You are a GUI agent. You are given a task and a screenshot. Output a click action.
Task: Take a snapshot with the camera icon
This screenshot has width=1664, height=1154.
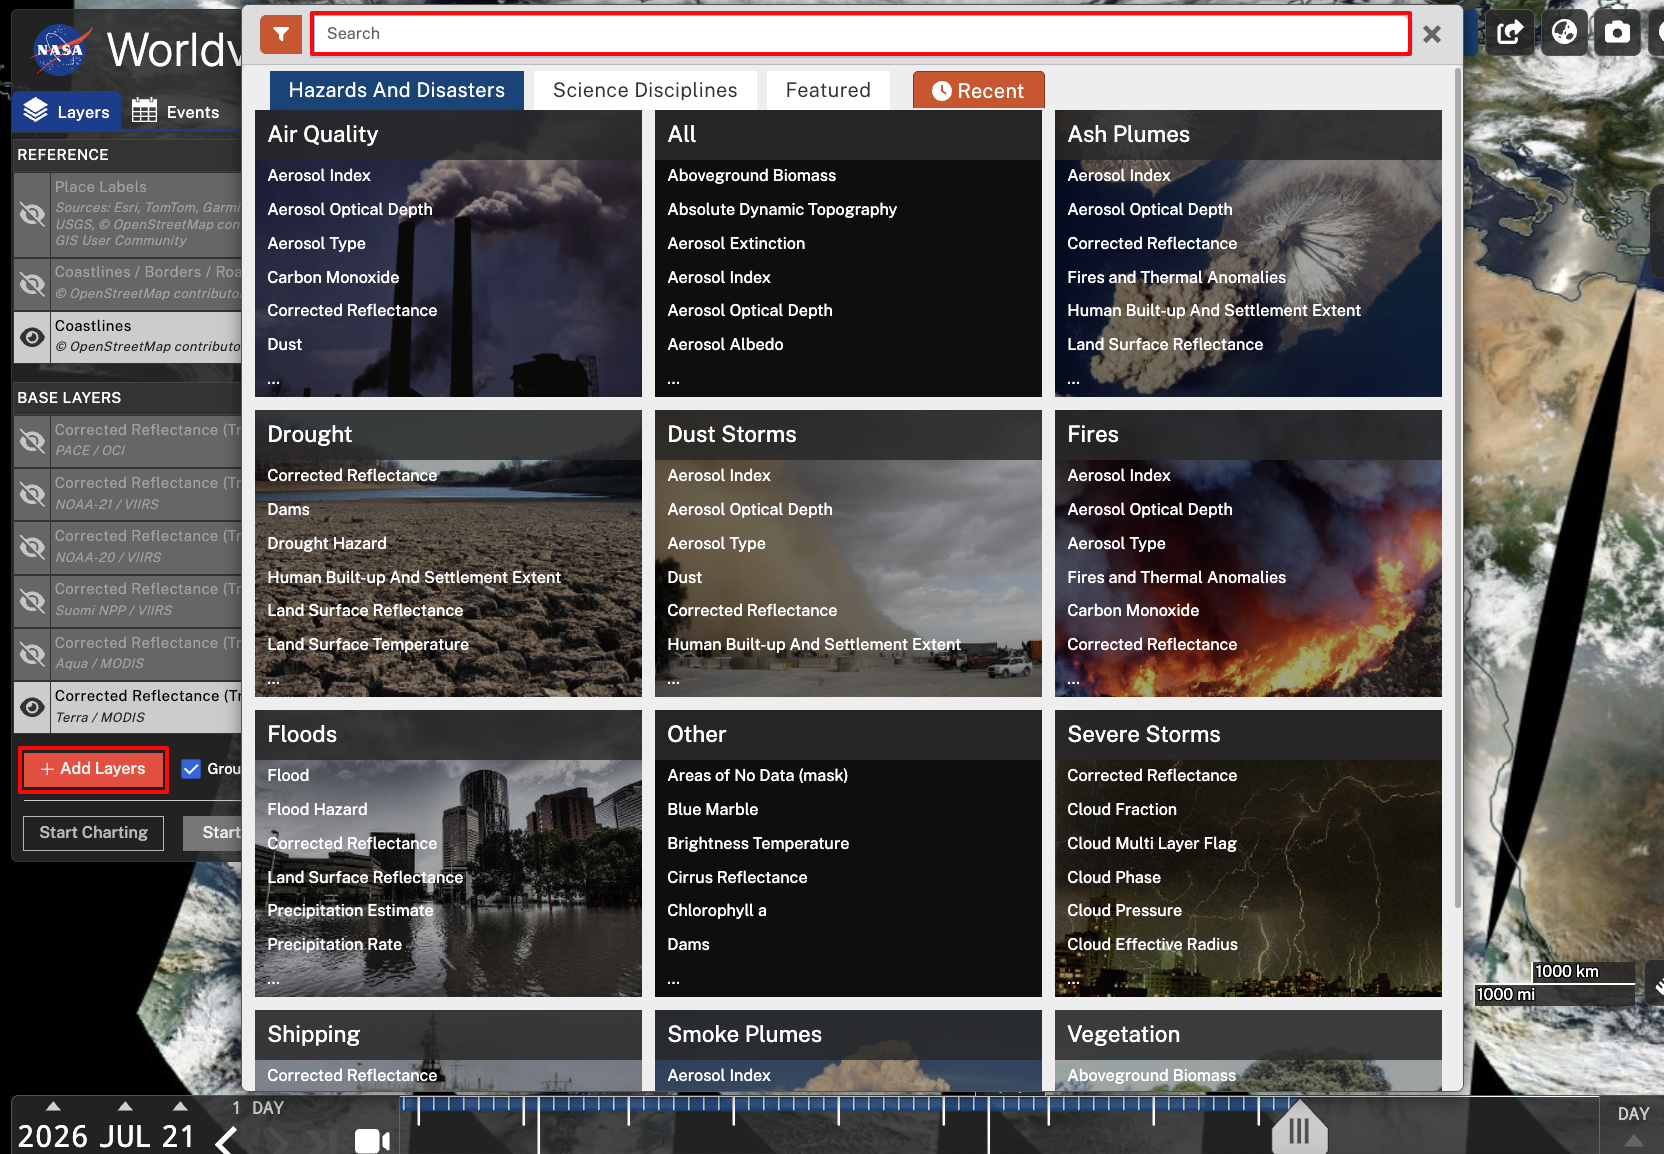click(1617, 33)
